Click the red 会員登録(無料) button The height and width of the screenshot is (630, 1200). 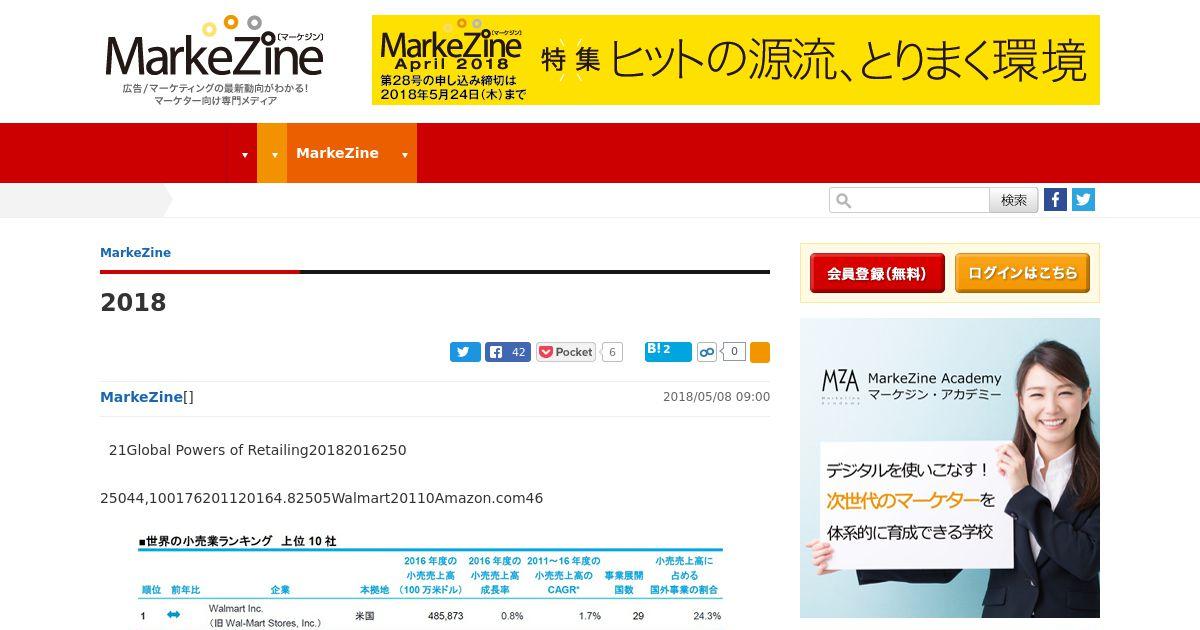[877, 273]
